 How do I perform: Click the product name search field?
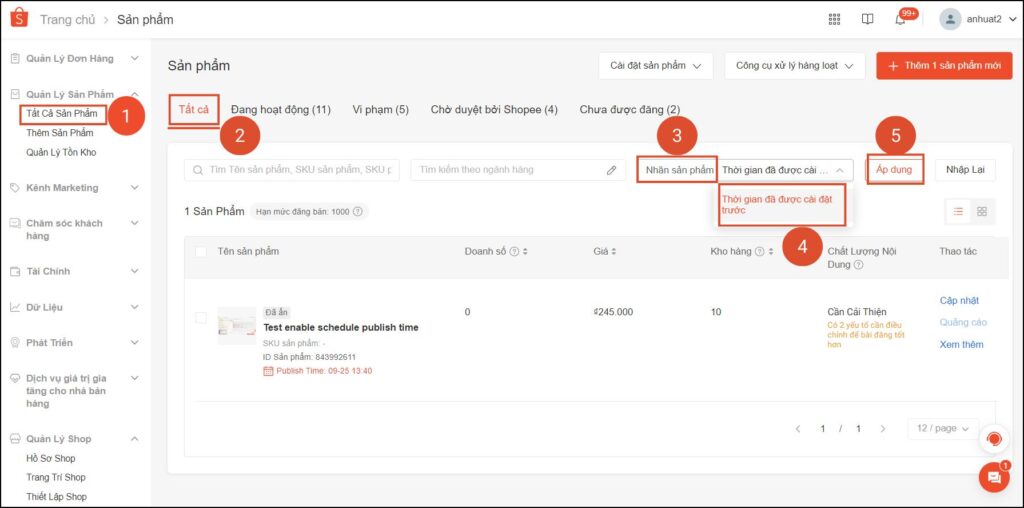[292, 170]
